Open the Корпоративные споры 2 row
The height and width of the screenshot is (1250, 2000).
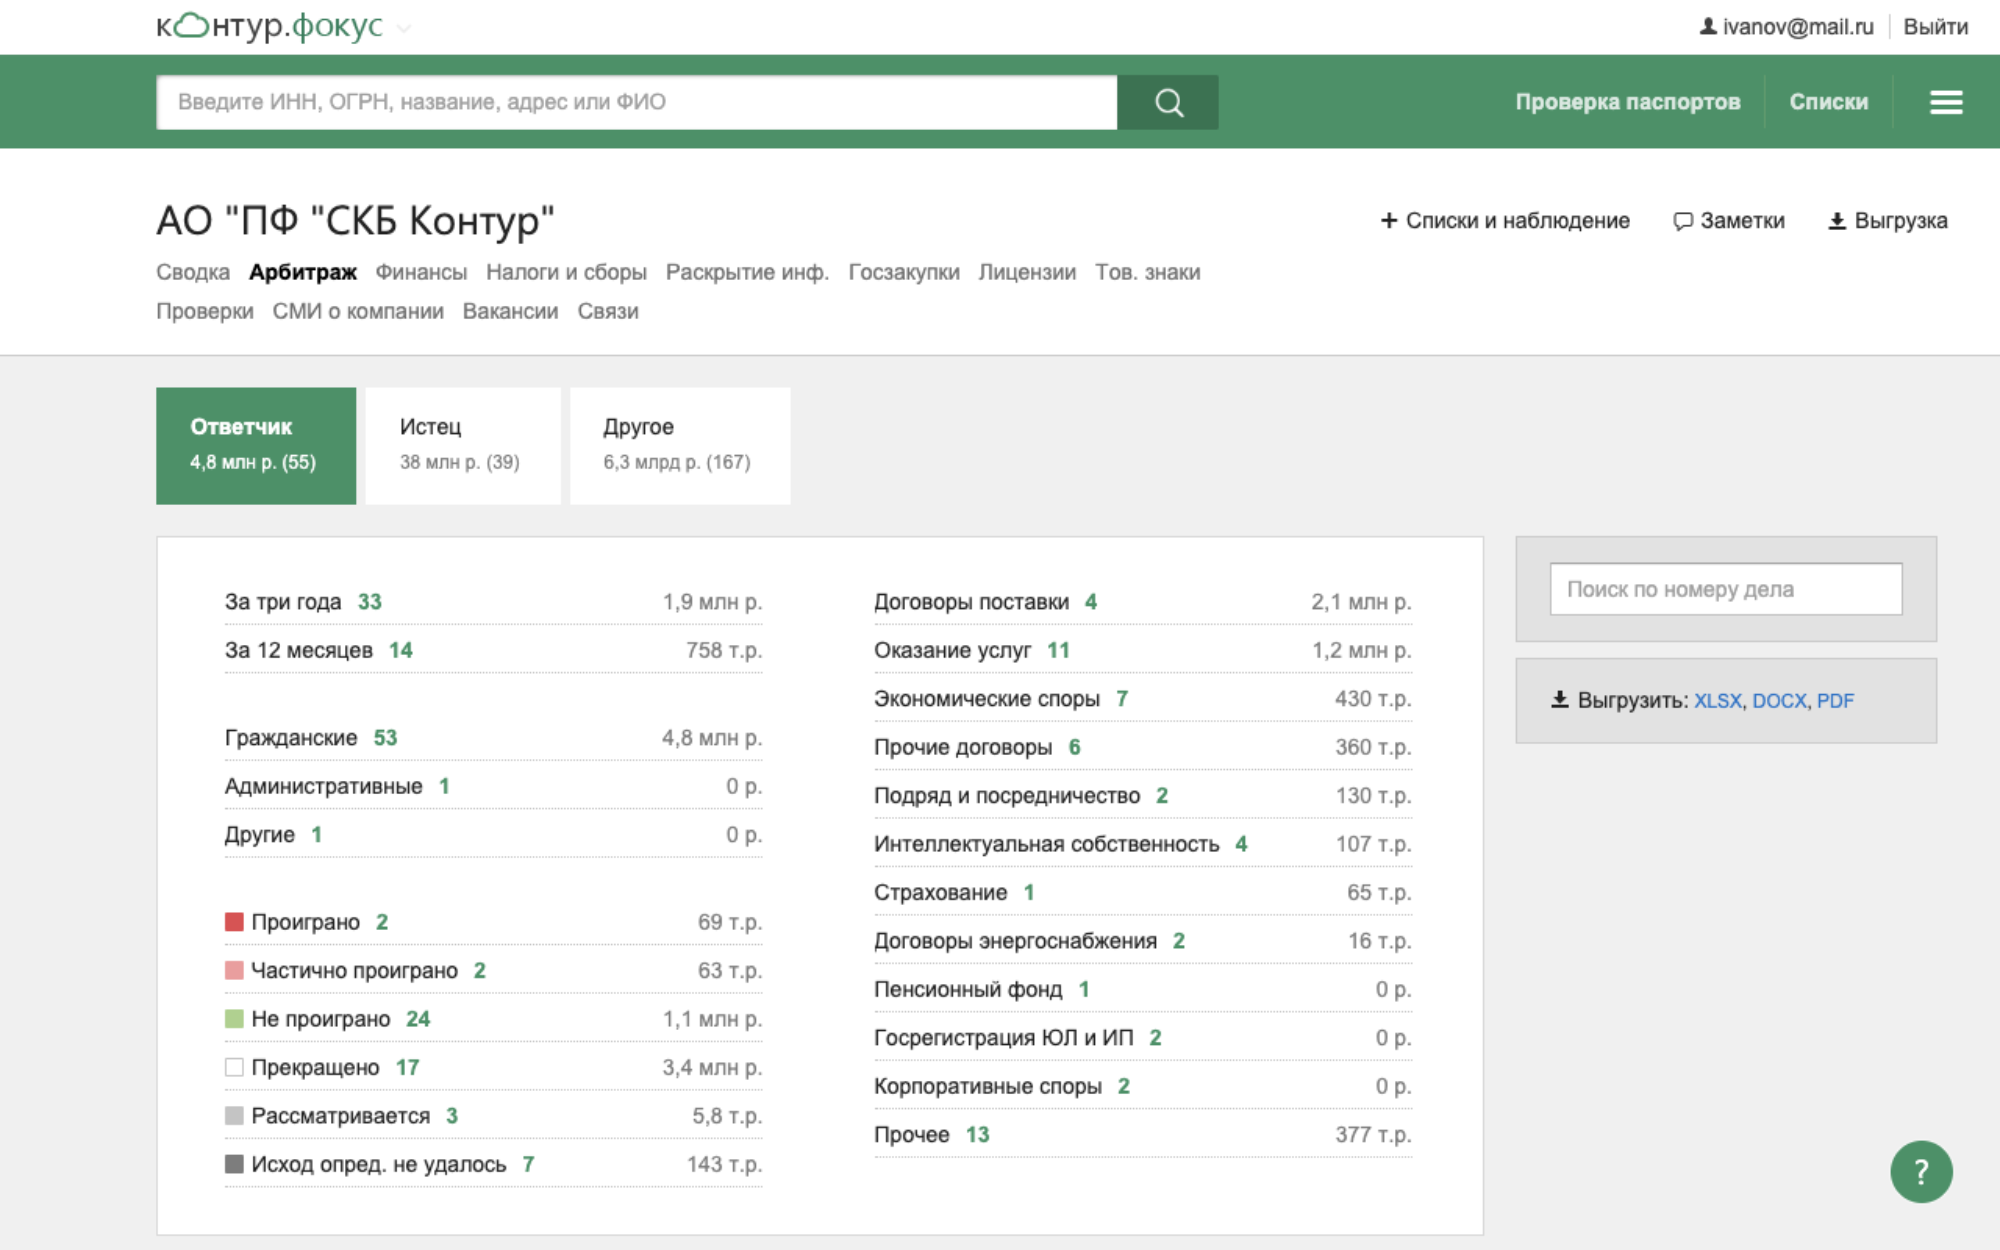pos(1143,1086)
